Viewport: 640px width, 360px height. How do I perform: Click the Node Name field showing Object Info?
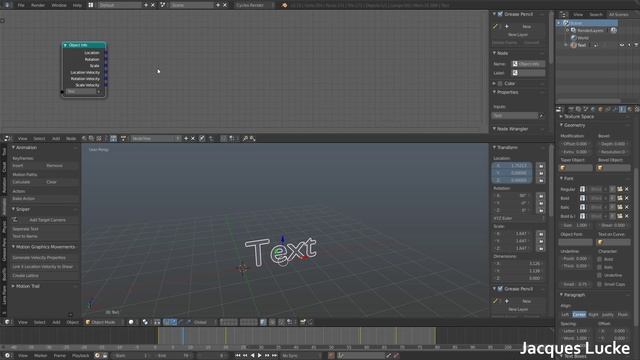click(x=528, y=64)
